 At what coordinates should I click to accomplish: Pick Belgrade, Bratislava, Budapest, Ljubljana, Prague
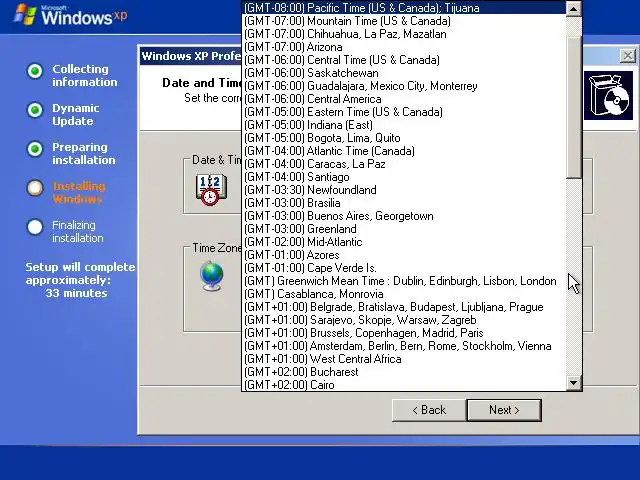pyautogui.click(x=404, y=307)
